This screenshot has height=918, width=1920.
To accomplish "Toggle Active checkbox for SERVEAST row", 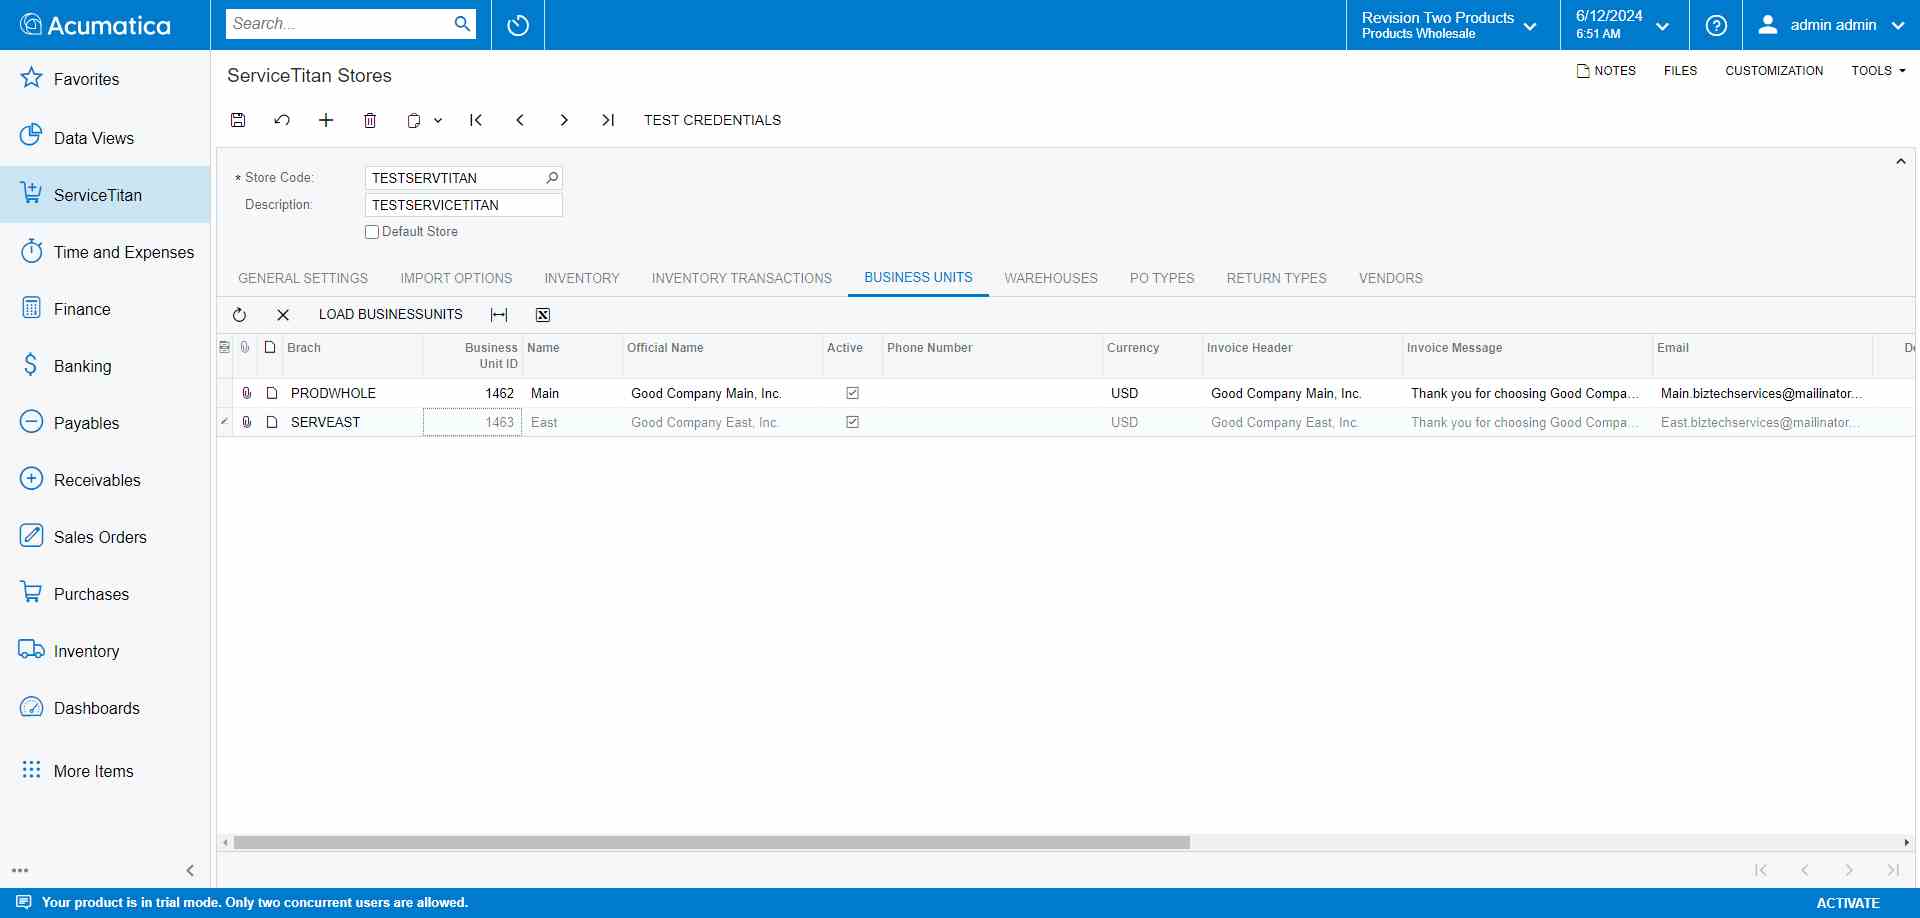I will click(853, 422).
